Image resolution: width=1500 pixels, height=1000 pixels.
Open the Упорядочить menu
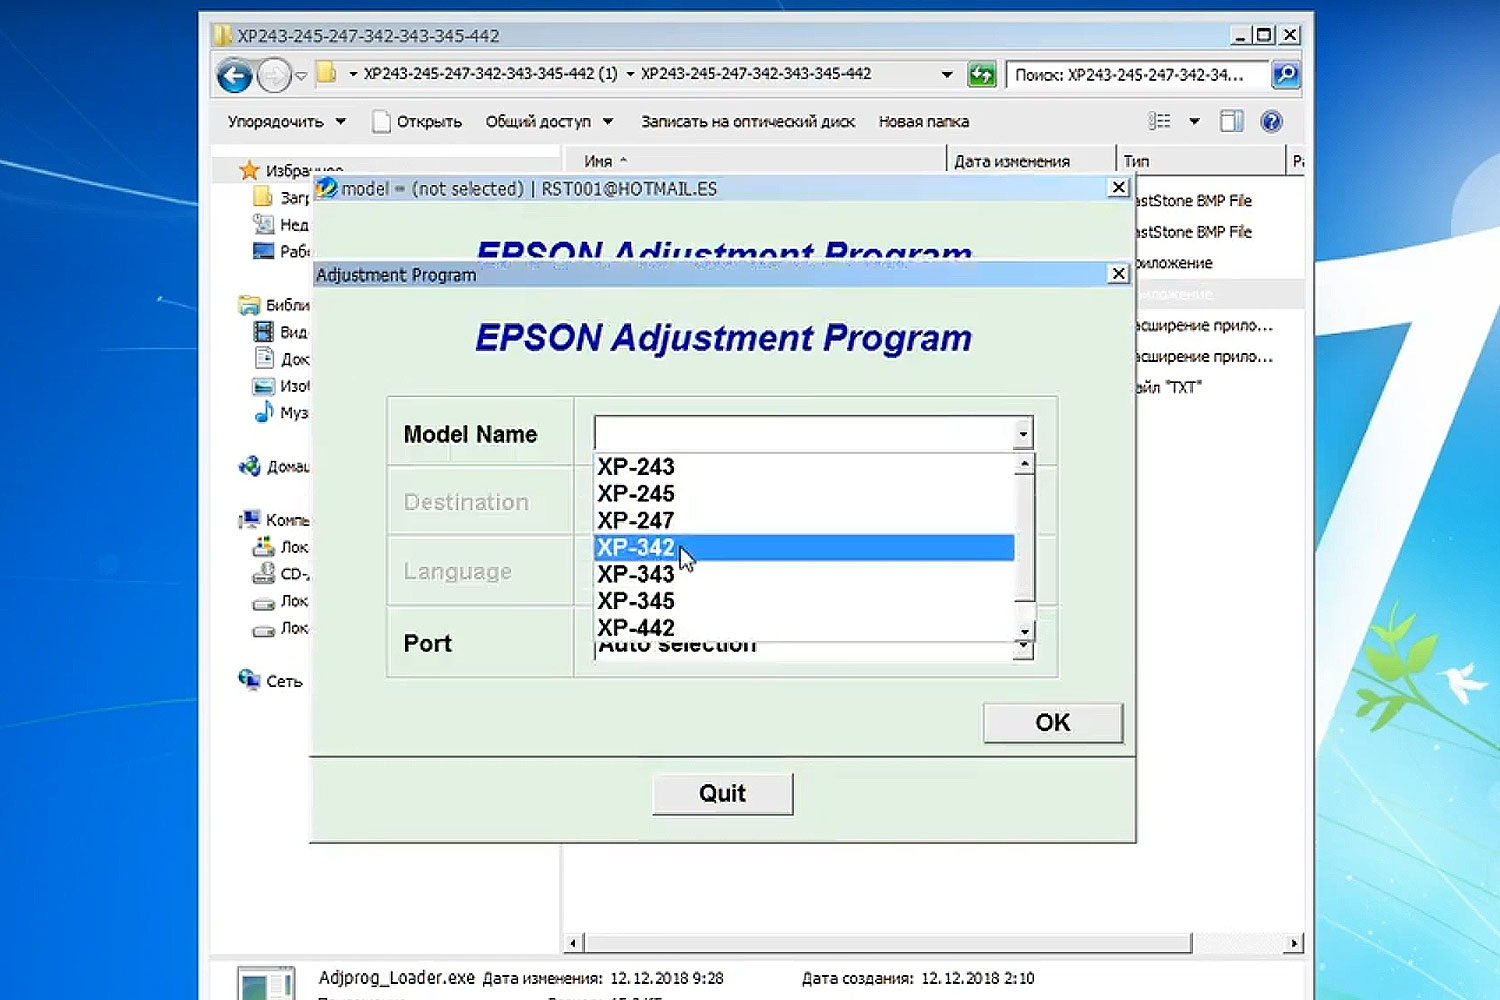tap(286, 122)
